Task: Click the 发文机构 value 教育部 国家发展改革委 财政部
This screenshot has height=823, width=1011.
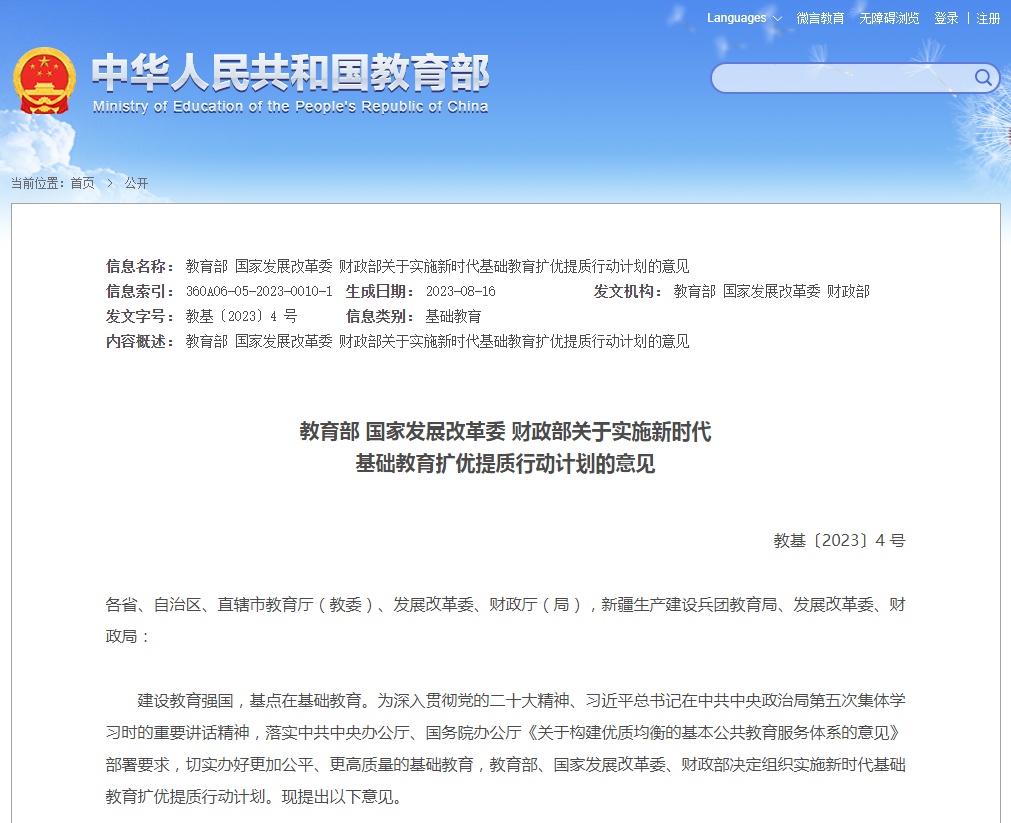Action: 772,292
